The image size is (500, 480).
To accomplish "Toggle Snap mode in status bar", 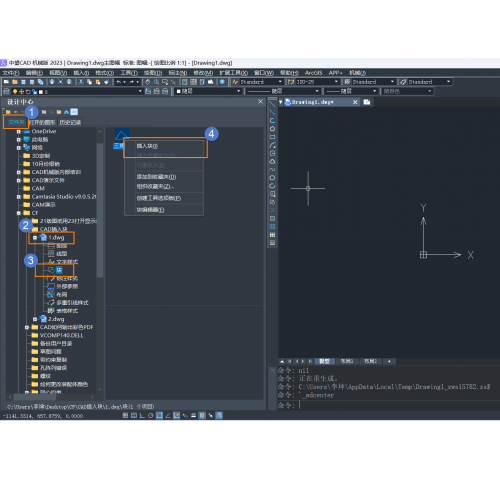I will 125,415.
